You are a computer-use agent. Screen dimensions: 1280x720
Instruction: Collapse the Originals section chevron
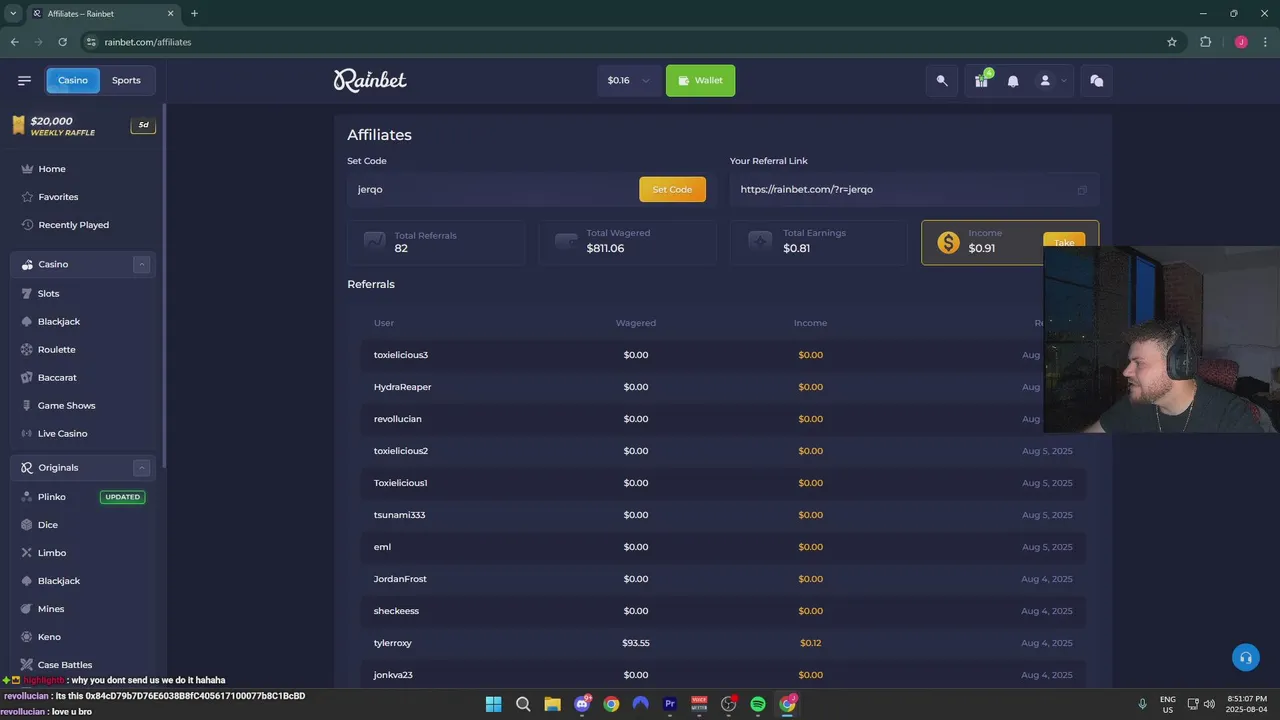(142, 467)
